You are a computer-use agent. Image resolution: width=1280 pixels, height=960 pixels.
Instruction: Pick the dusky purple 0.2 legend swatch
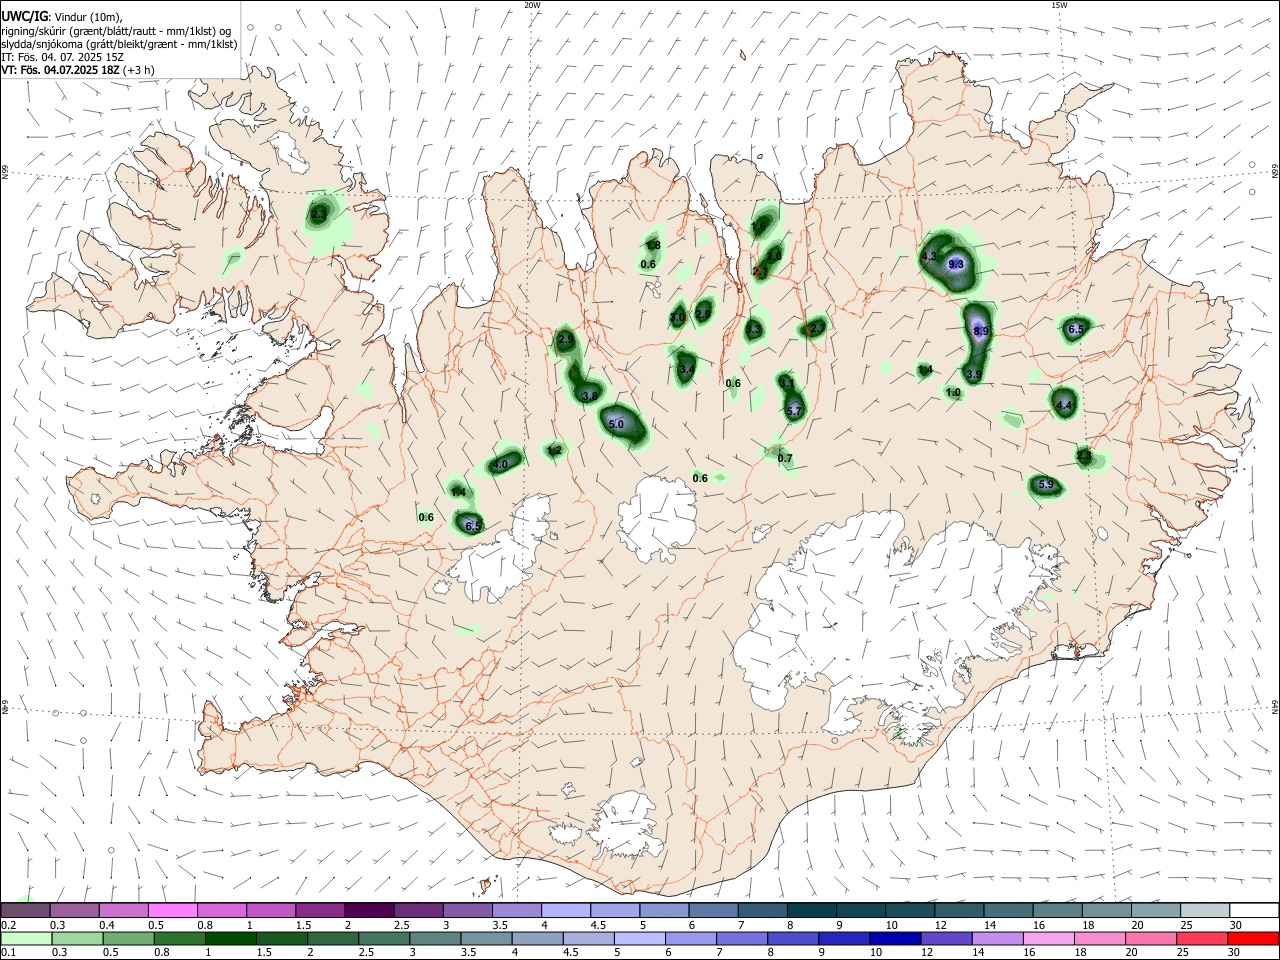tap(25, 910)
